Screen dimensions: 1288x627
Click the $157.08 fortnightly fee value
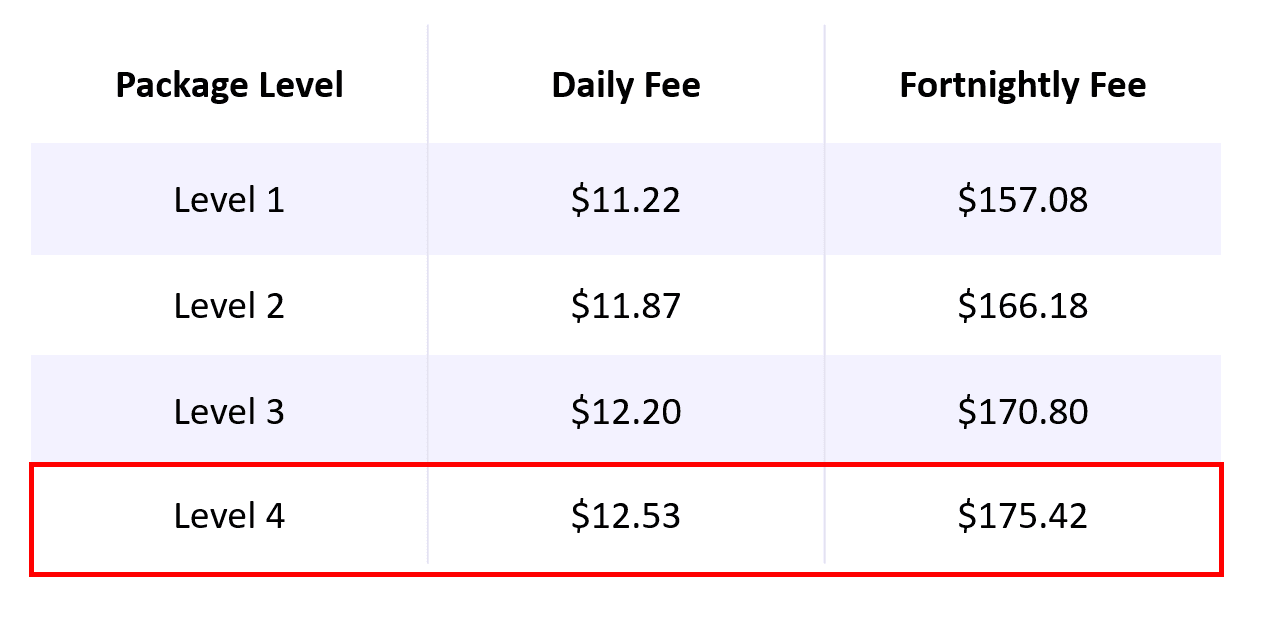tap(1022, 200)
